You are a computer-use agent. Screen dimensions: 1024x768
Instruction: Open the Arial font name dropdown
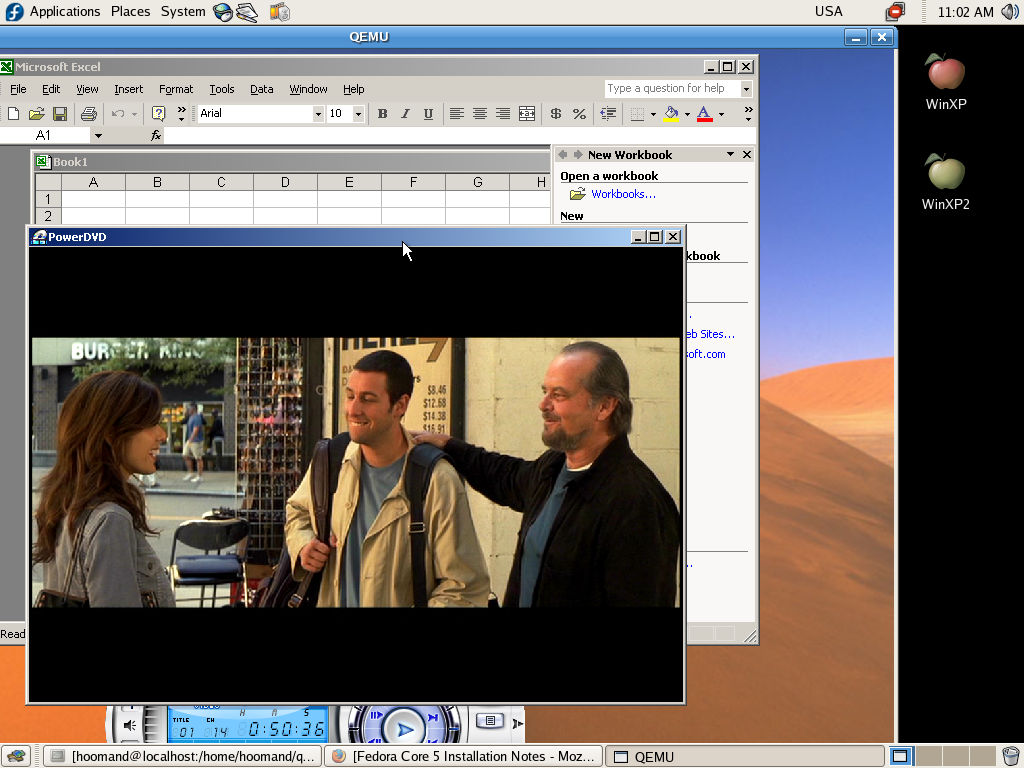click(318, 114)
